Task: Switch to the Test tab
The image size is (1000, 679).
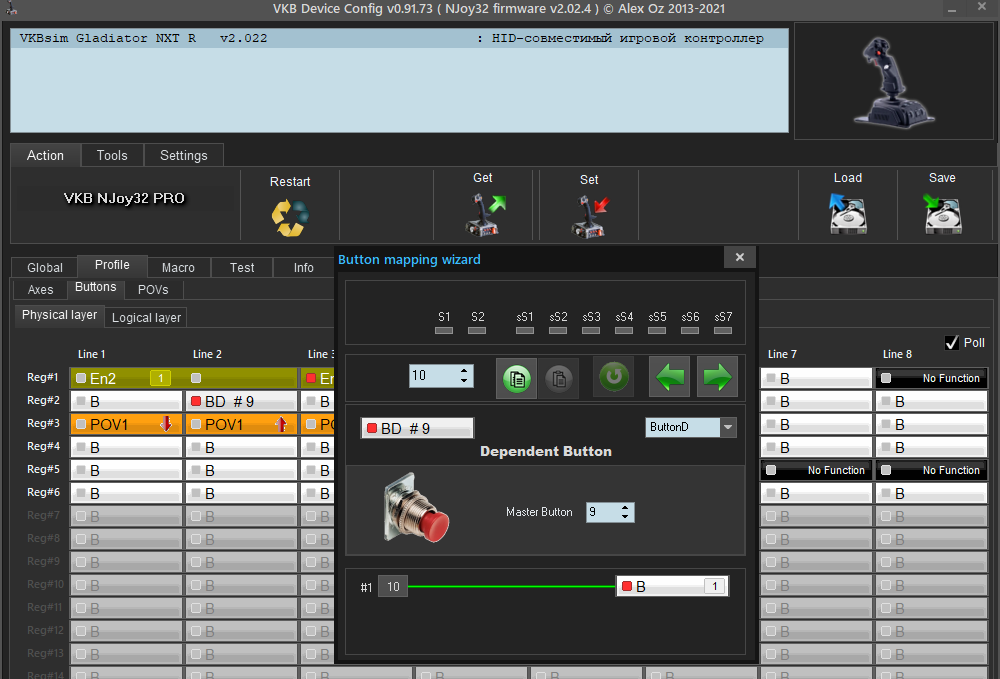Action: pyautogui.click(x=242, y=268)
